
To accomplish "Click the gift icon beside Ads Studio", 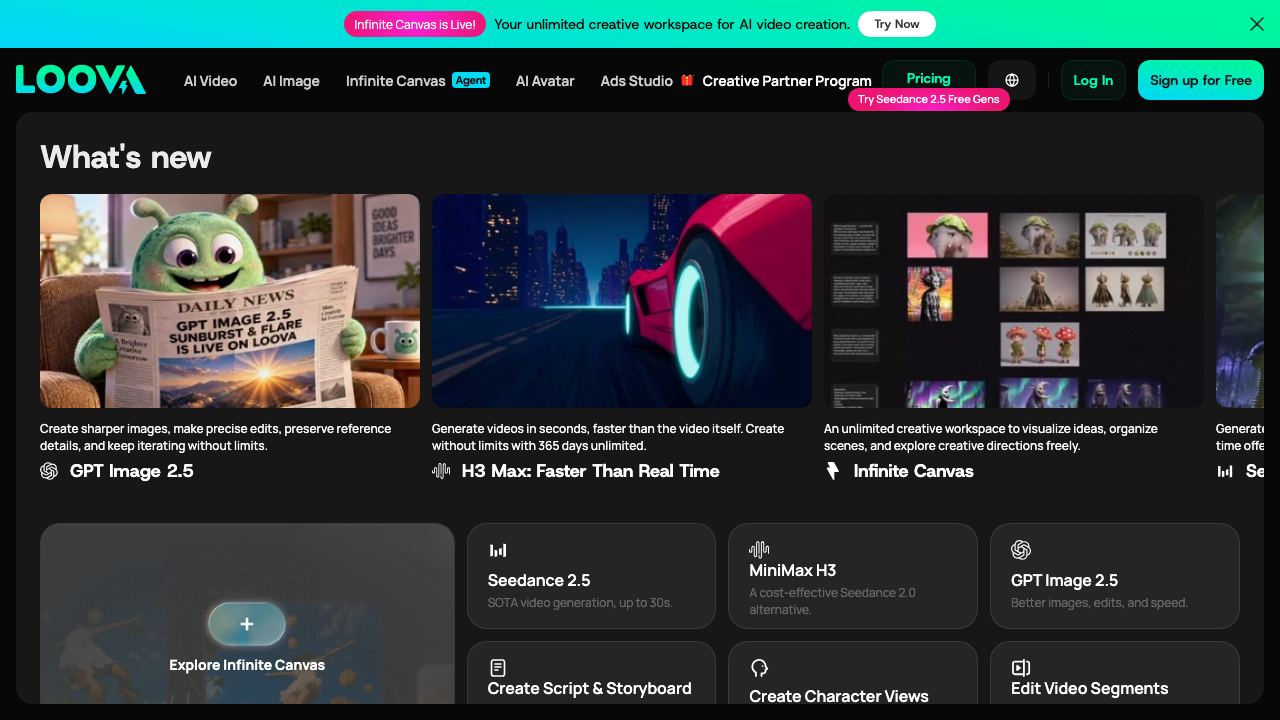I will pyautogui.click(x=687, y=80).
